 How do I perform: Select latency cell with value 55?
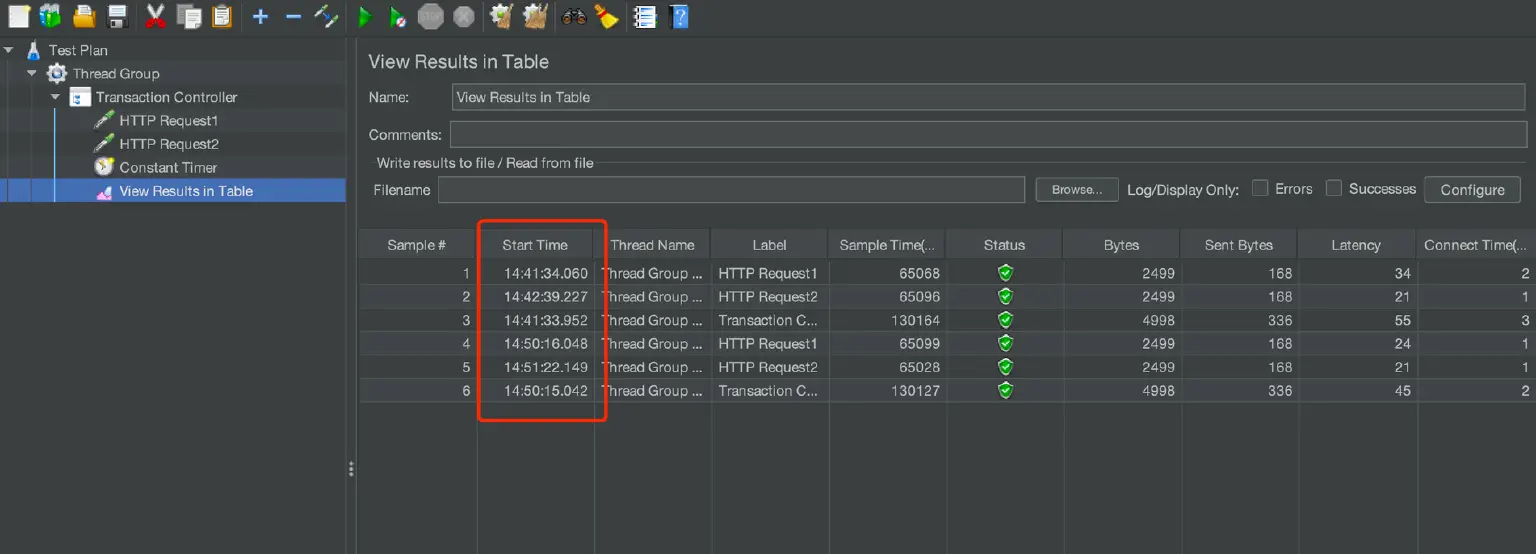[1356, 320]
